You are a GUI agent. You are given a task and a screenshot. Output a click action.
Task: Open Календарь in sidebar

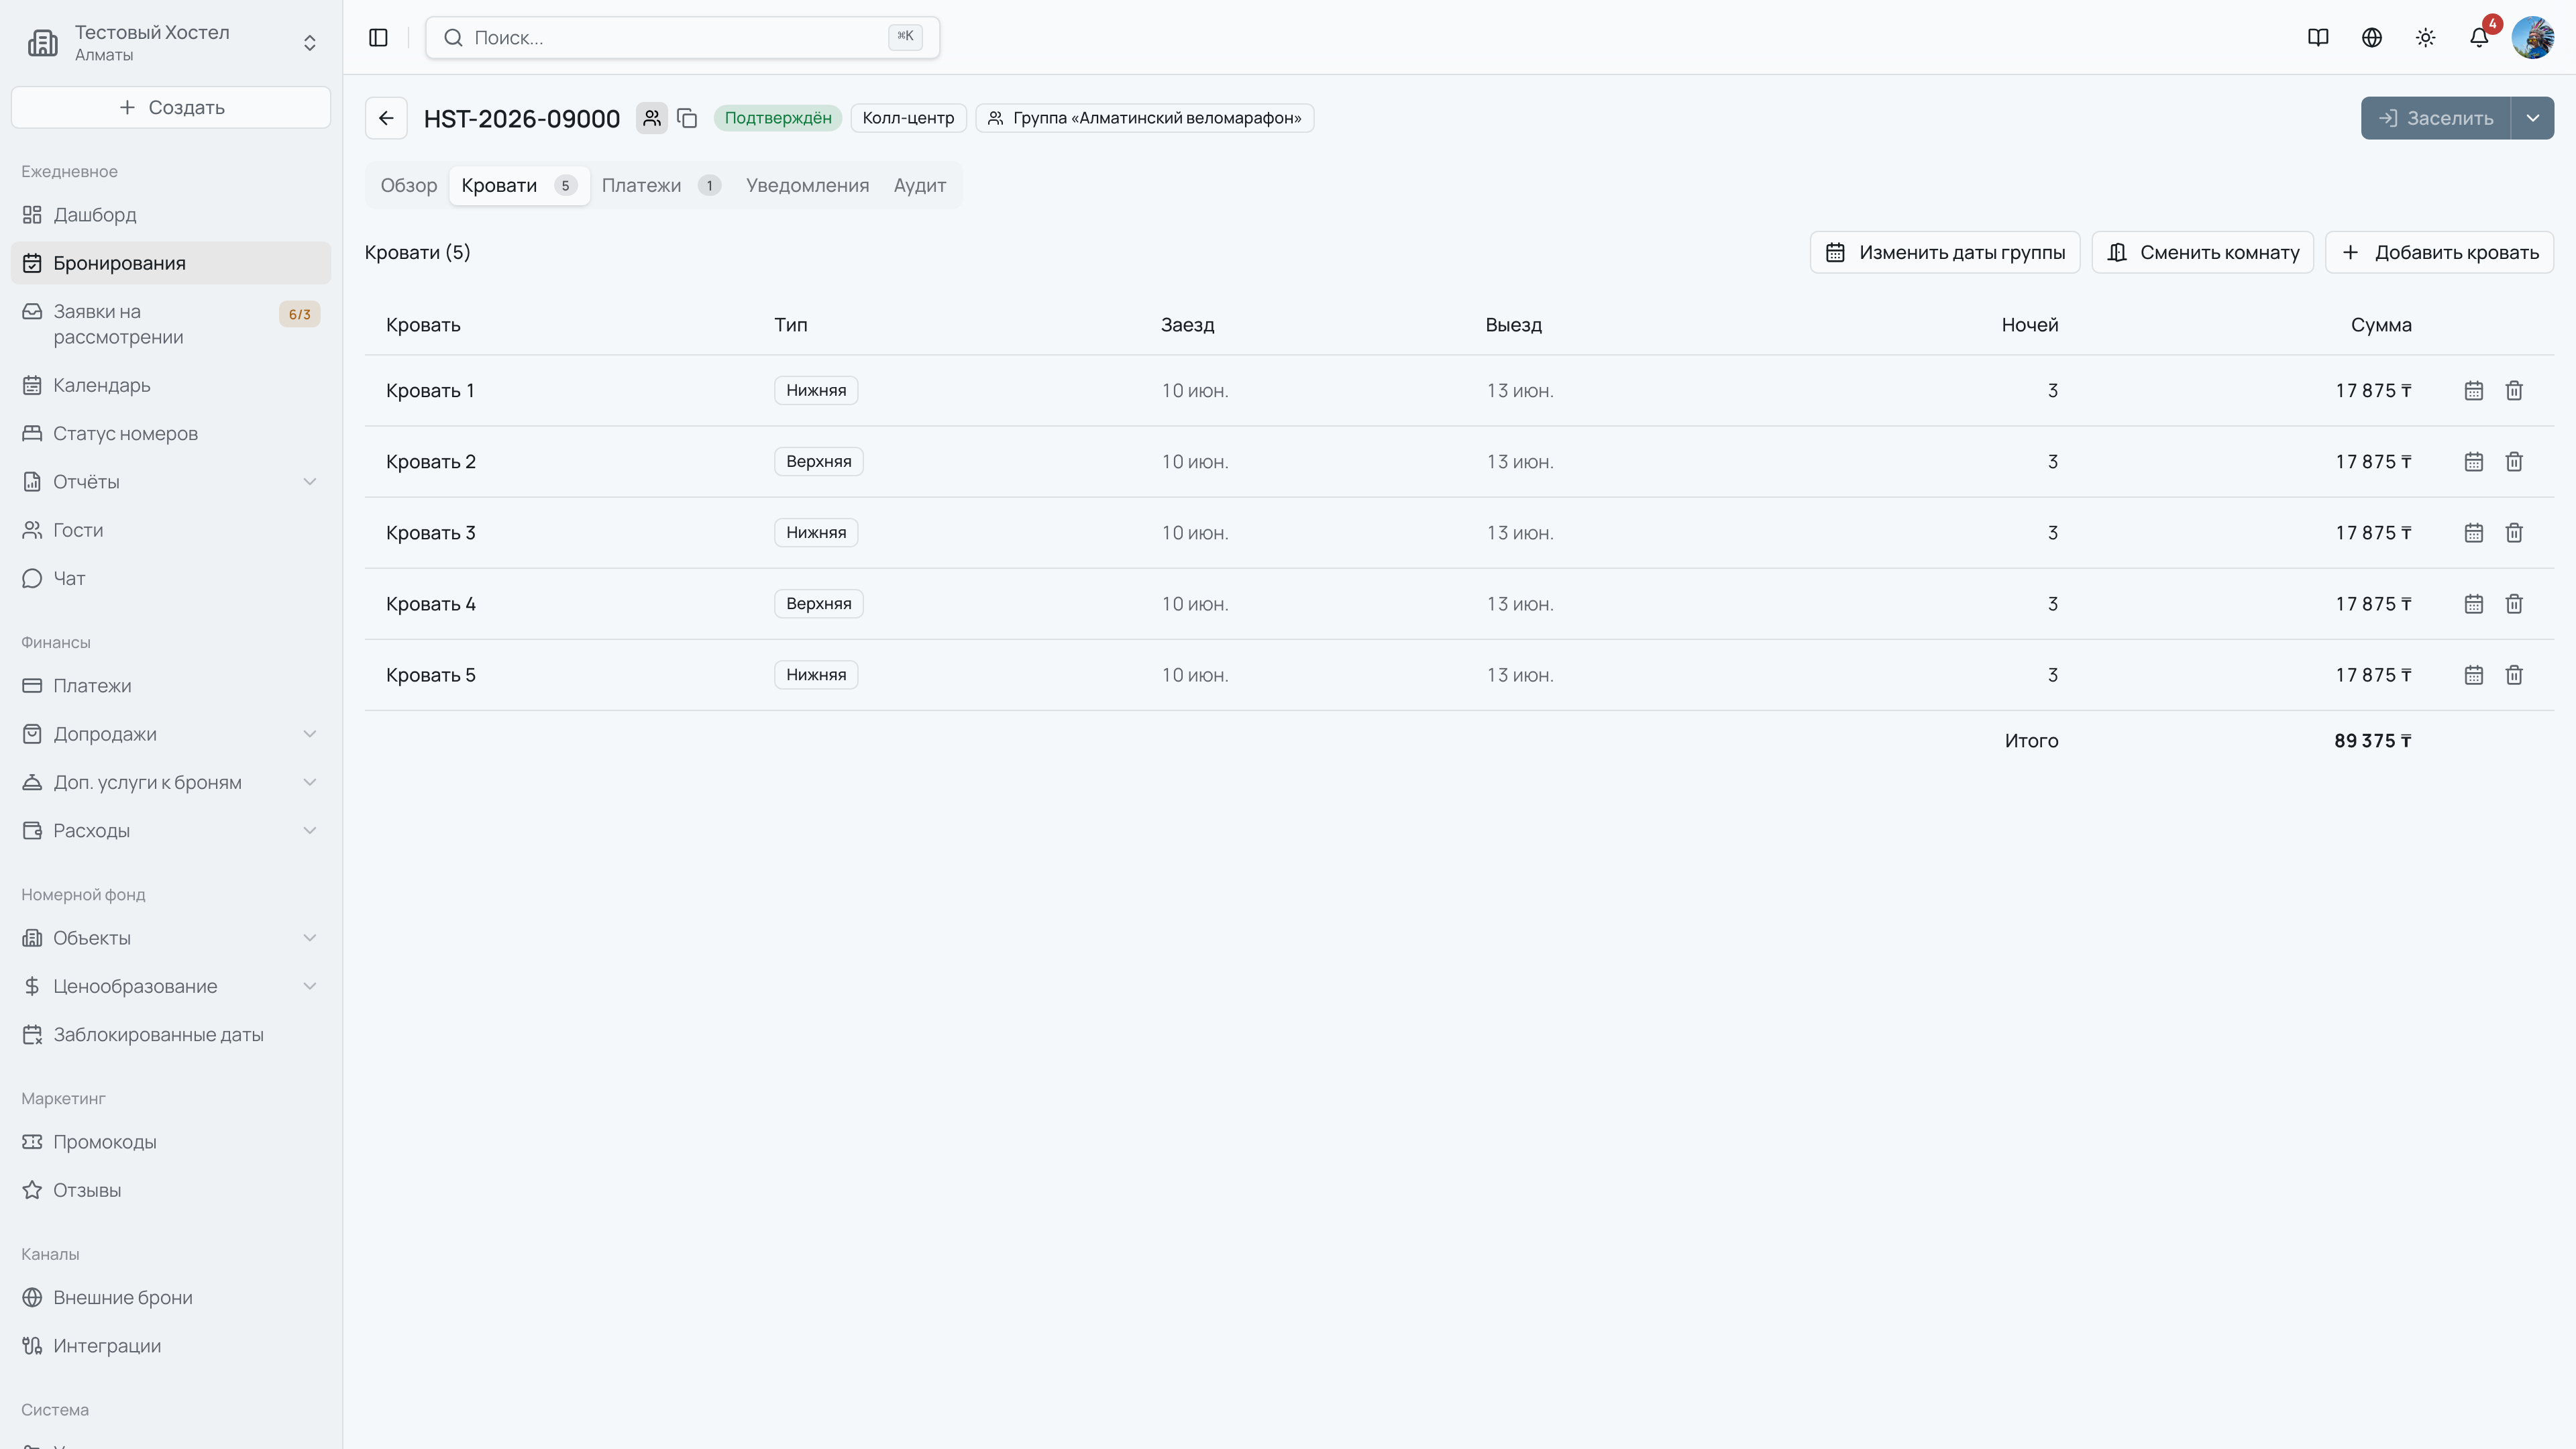click(171, 385)
